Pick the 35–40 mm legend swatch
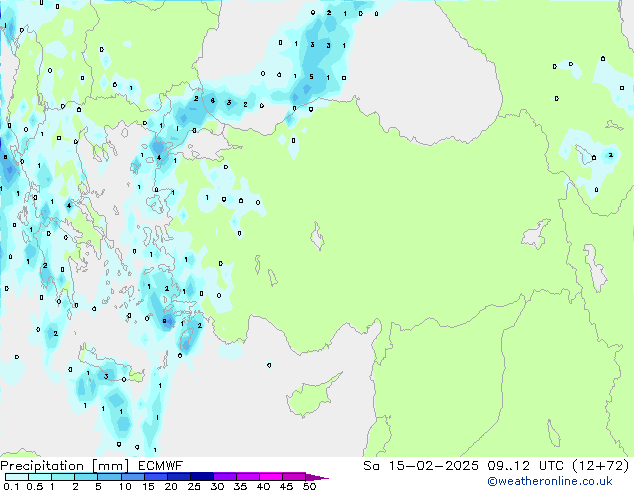The width and height of the screenshot is (634, 490). click(x=247, y=477)
